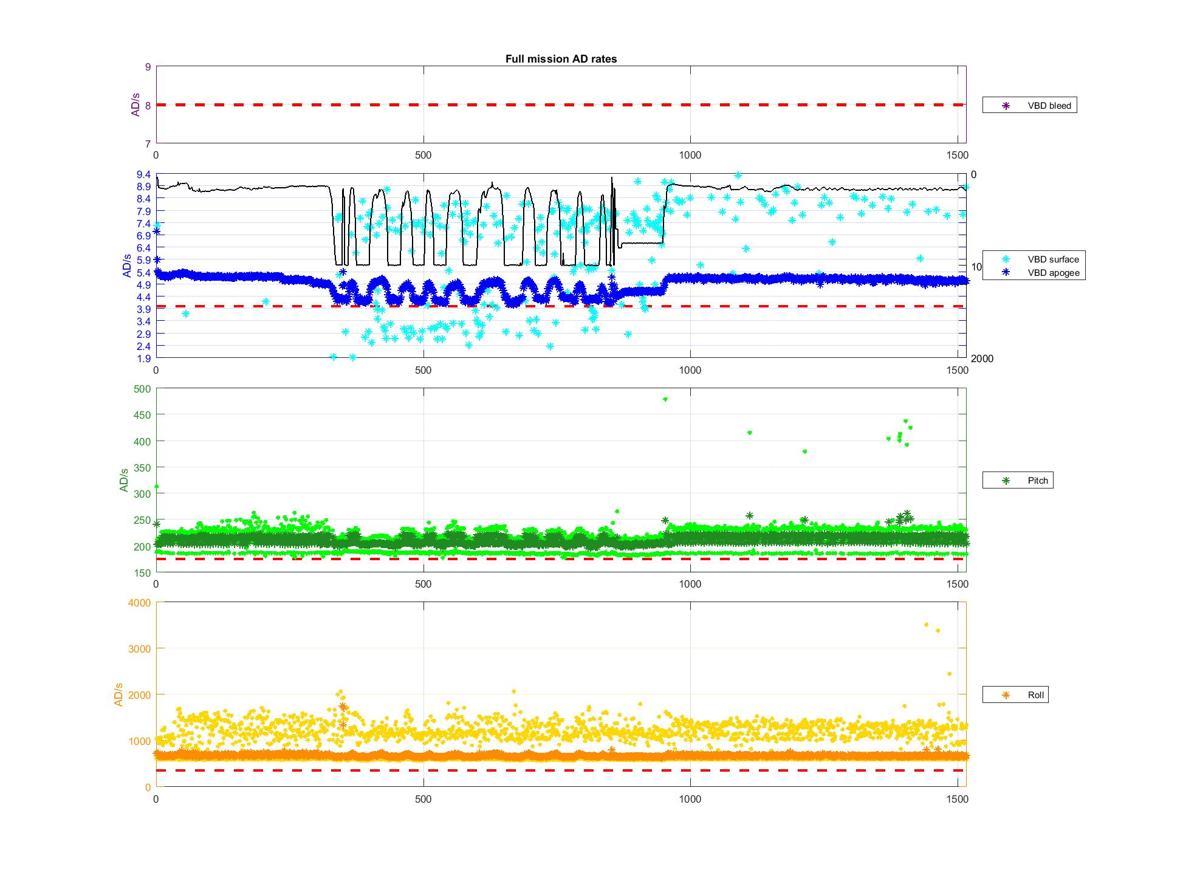Click the purple asterisk marker in VBD bleed legend

click(1006, 105)
